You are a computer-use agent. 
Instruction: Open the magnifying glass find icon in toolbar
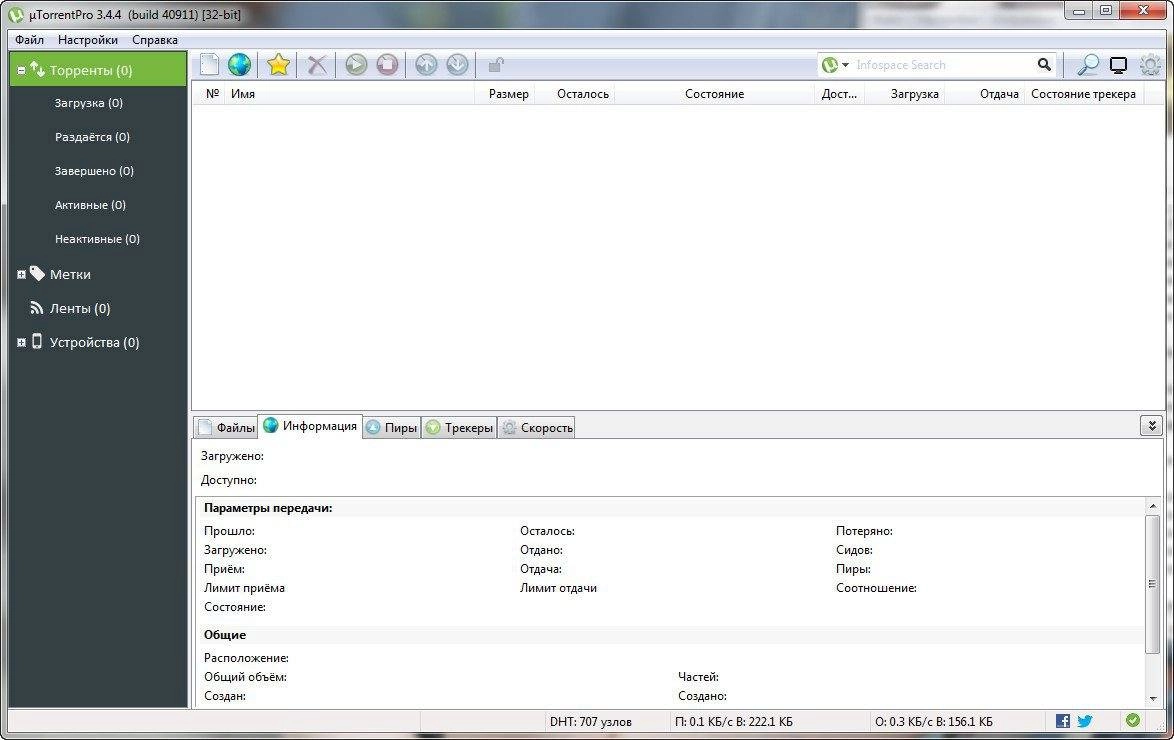(1088, 65)
